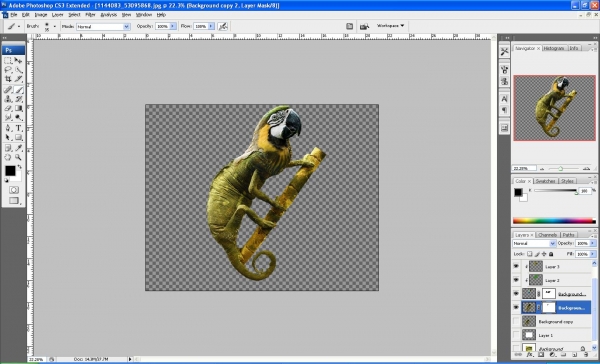Switch to the Histogram tab

[554, 48]
